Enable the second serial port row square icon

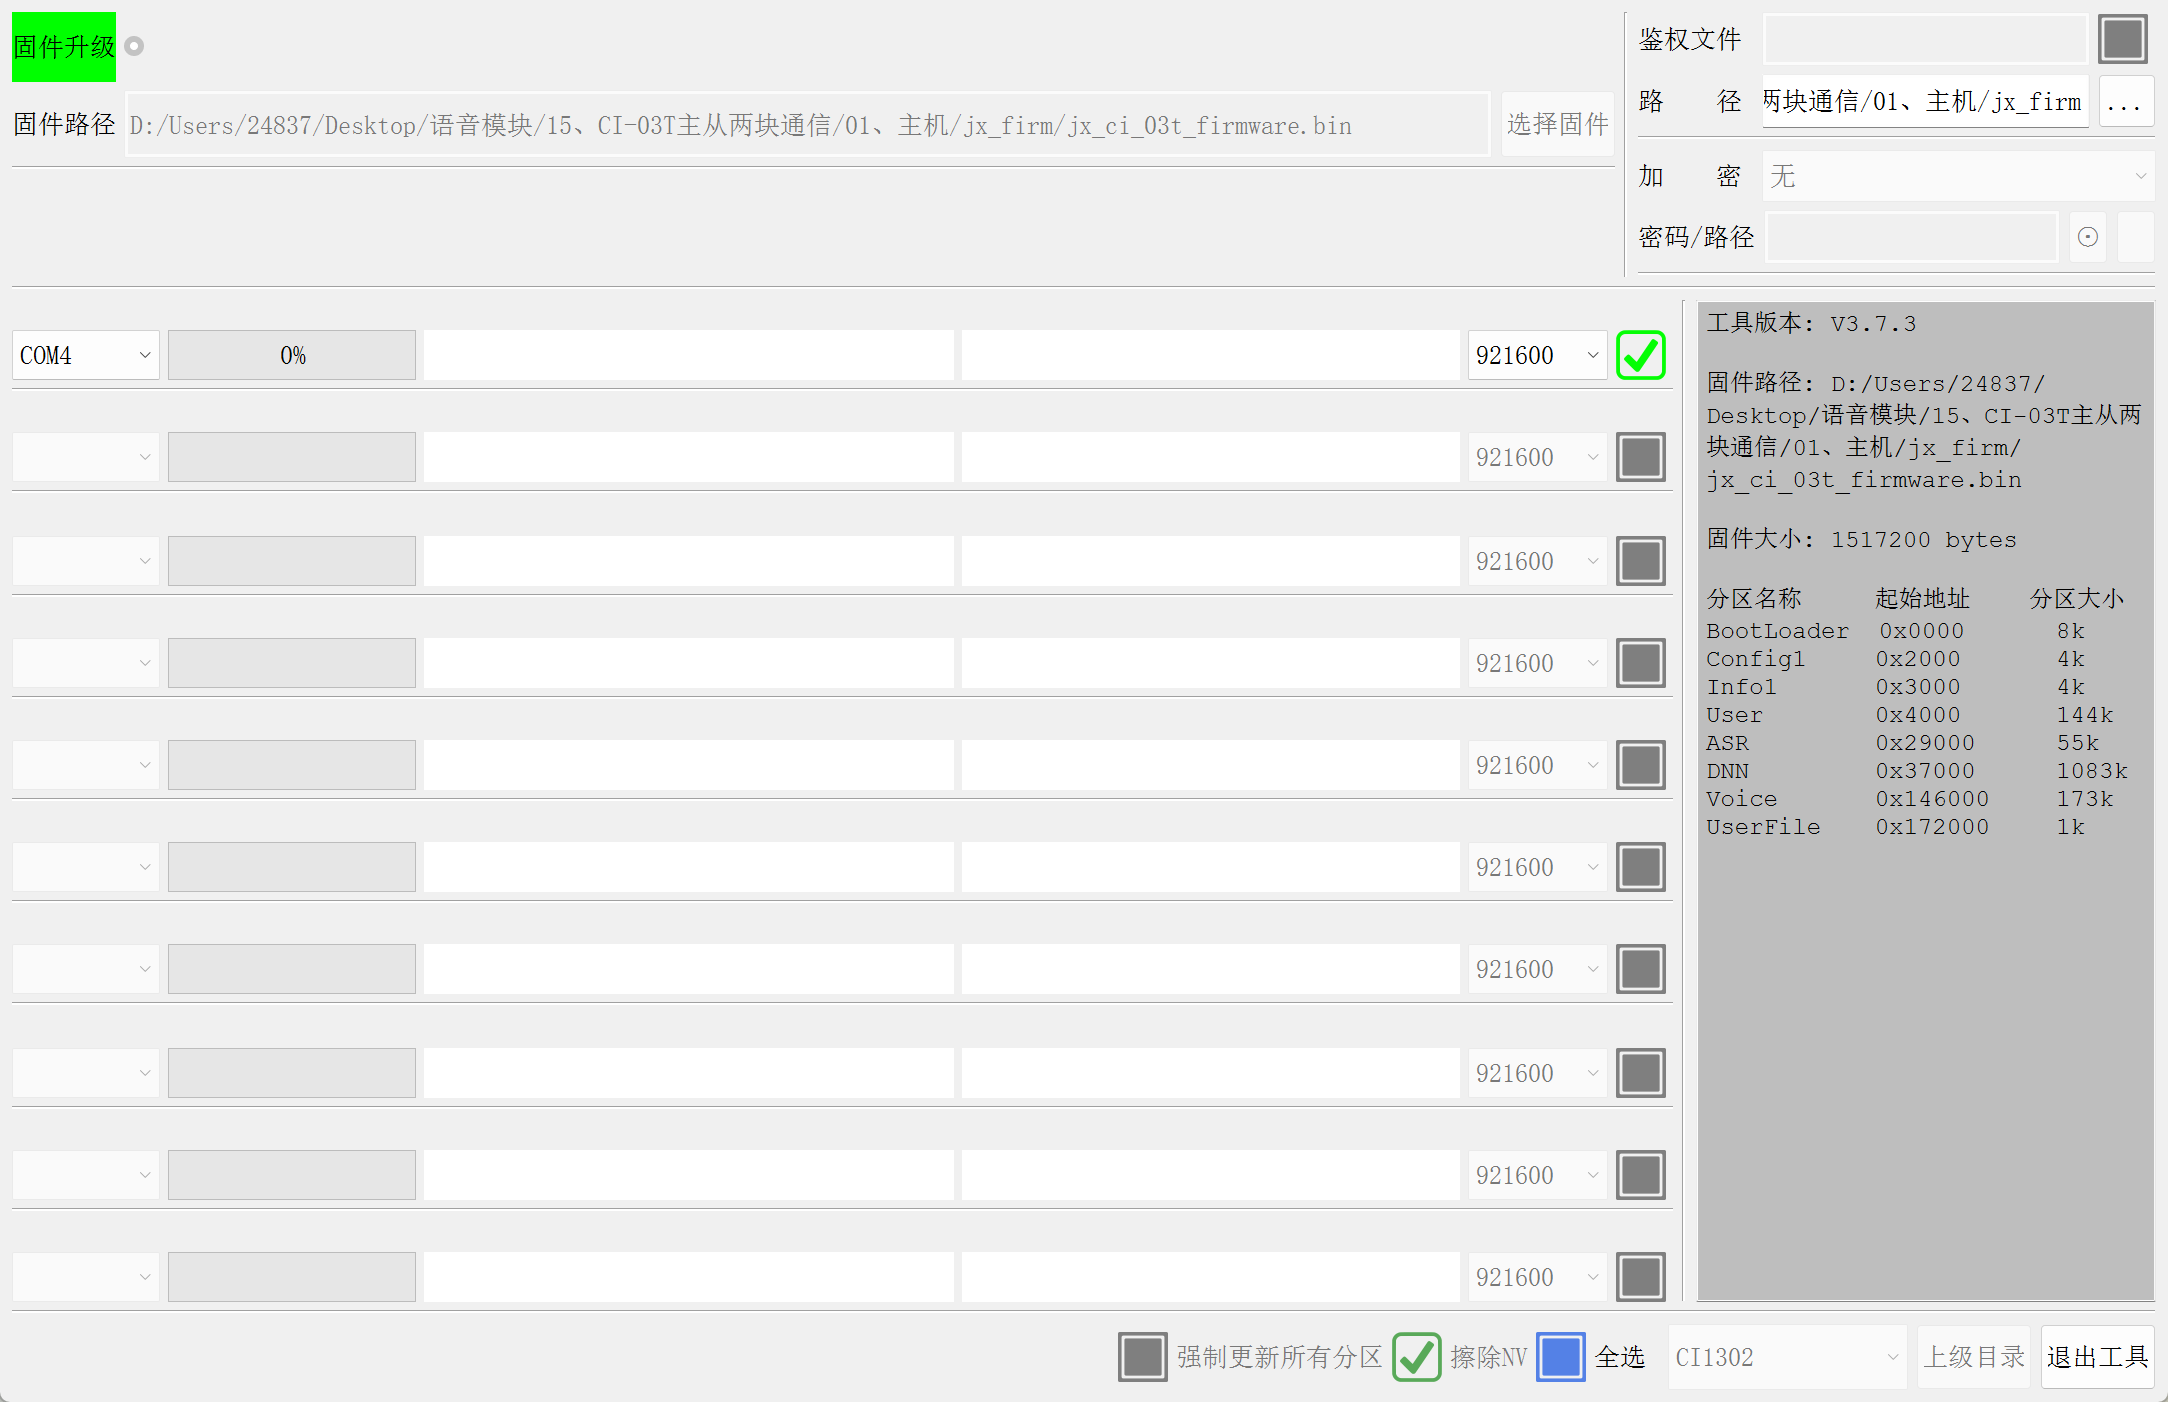pos(1640,457)
